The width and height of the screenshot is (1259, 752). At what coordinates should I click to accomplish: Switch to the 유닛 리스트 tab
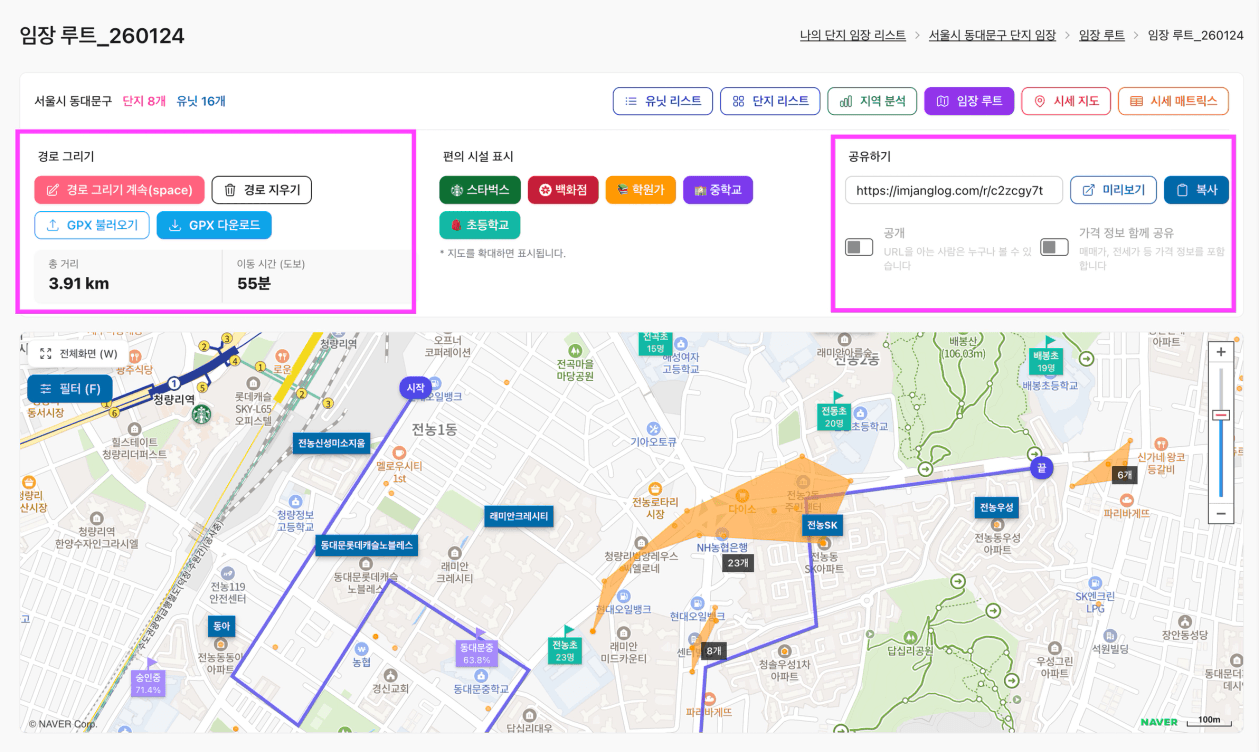663,101
